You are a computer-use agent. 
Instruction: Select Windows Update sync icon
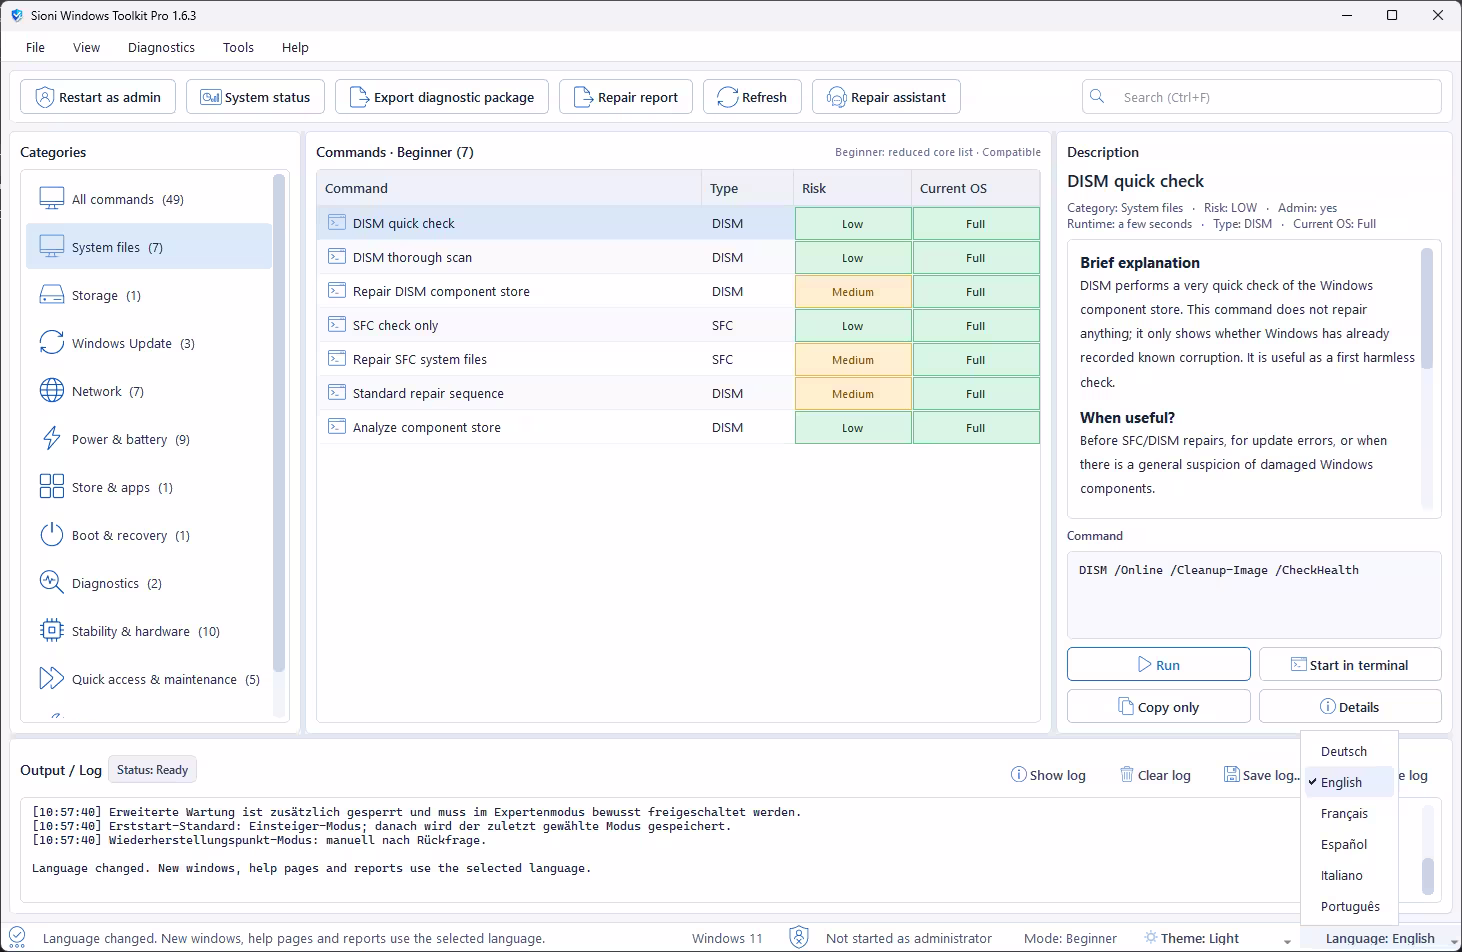coord(52,343)
